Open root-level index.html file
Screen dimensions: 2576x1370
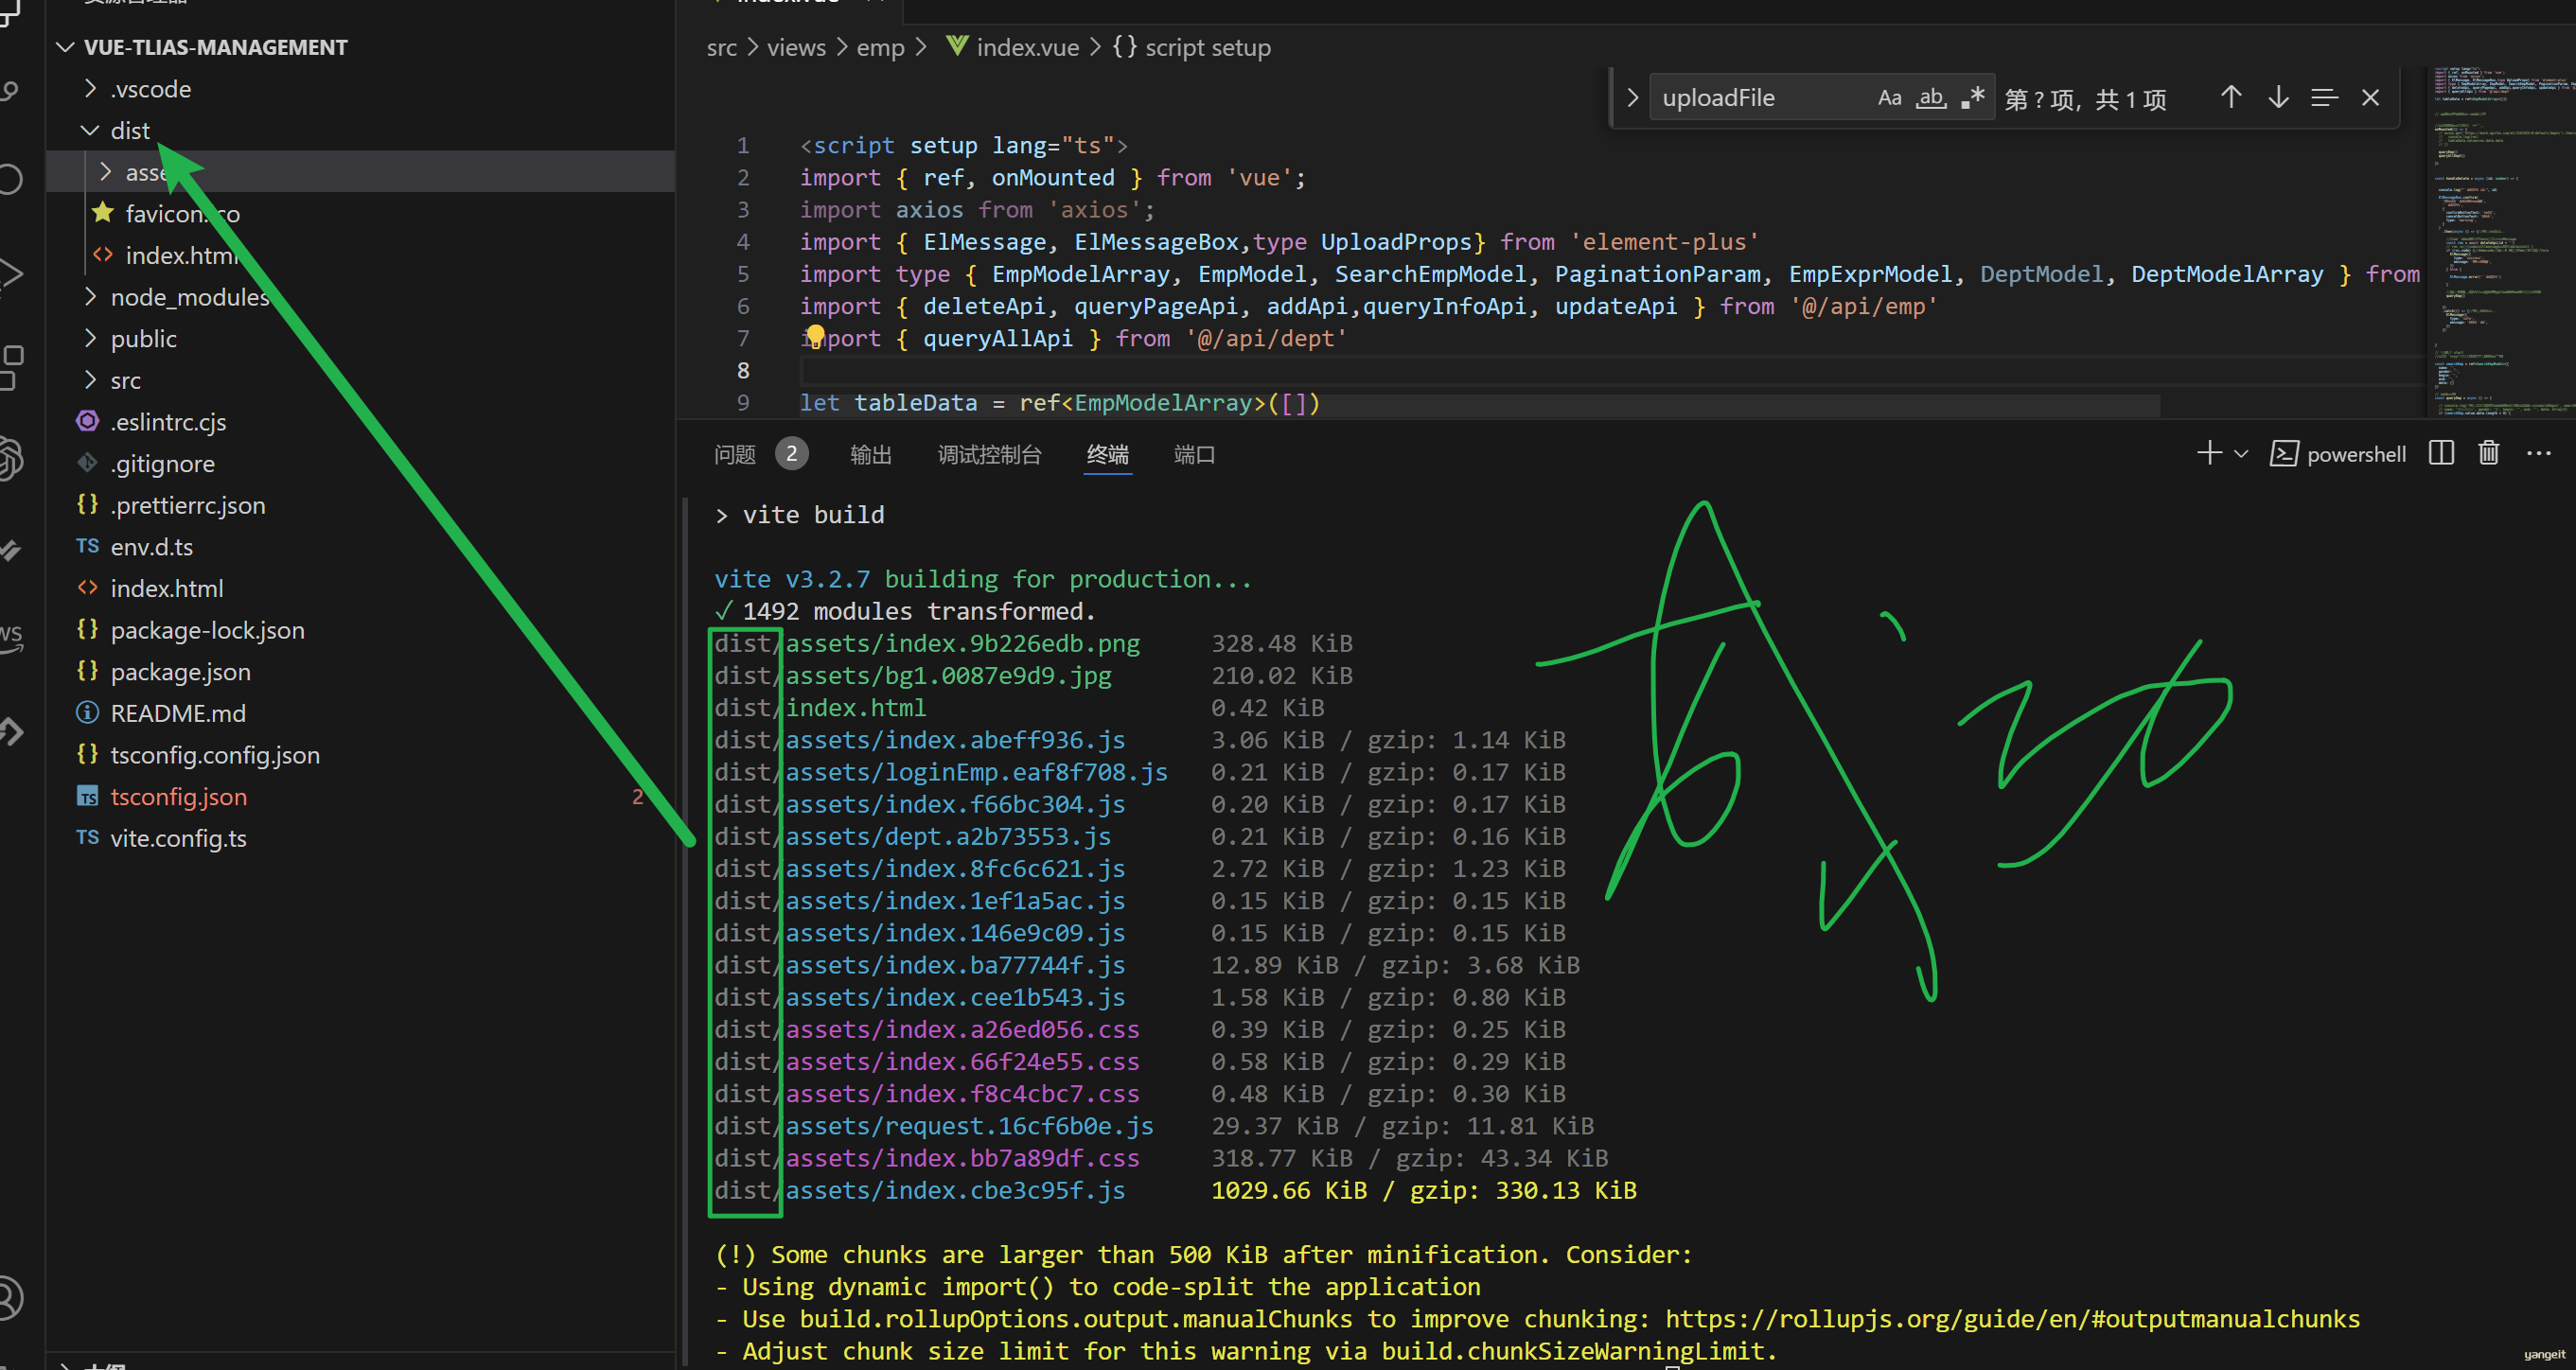click(167, 589)
